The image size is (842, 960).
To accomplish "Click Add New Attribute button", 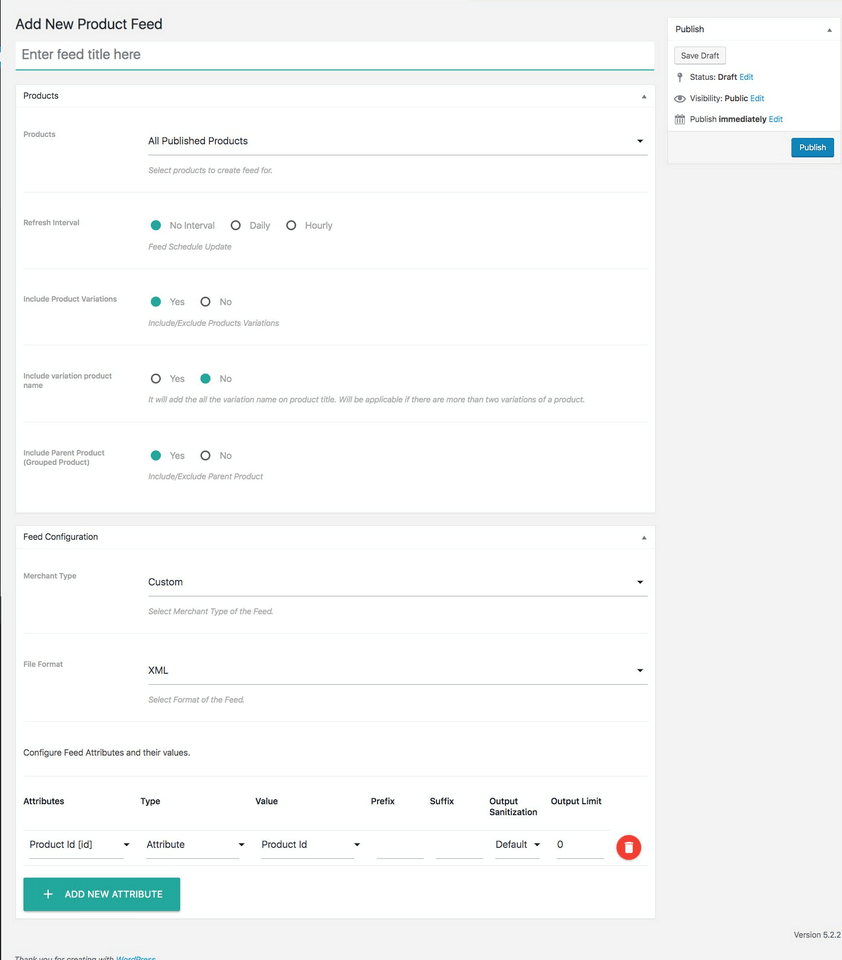I will pyautogui.click(x=102, y=894).
